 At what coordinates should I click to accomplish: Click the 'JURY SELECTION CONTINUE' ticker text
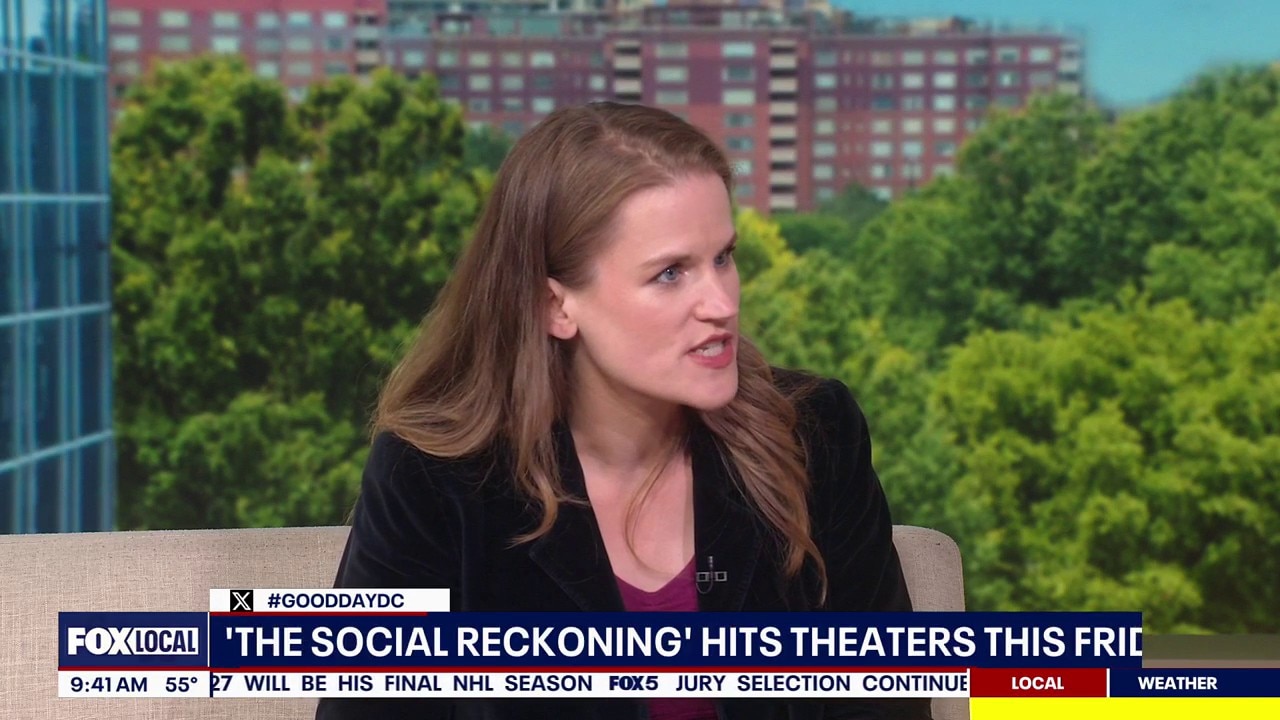click(x=821, y=684)
